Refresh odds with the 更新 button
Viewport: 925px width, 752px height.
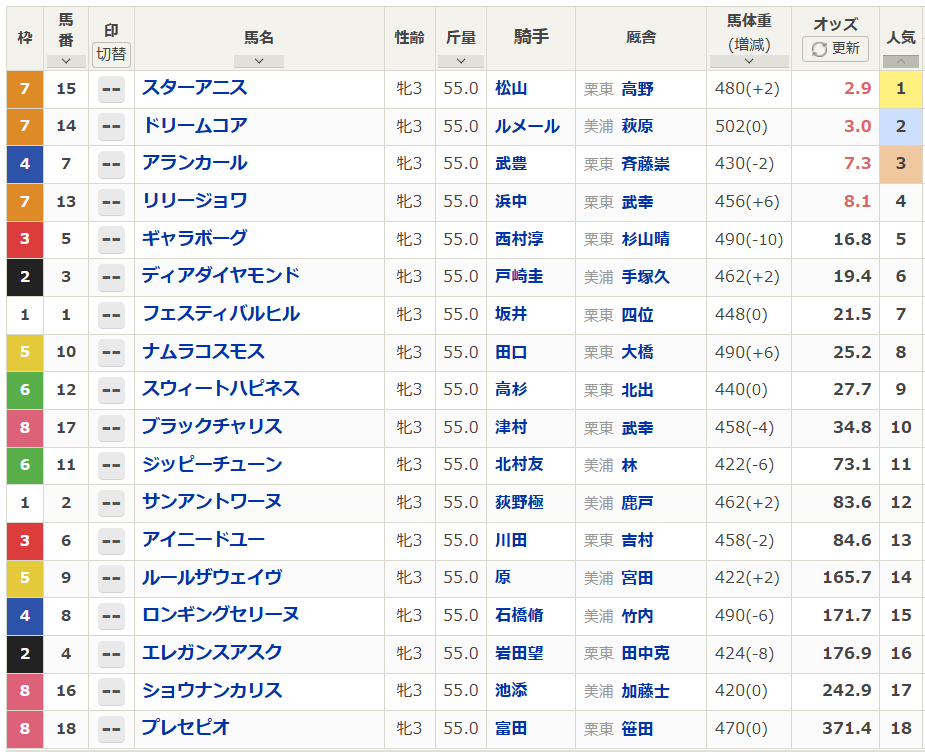point(835,48)
